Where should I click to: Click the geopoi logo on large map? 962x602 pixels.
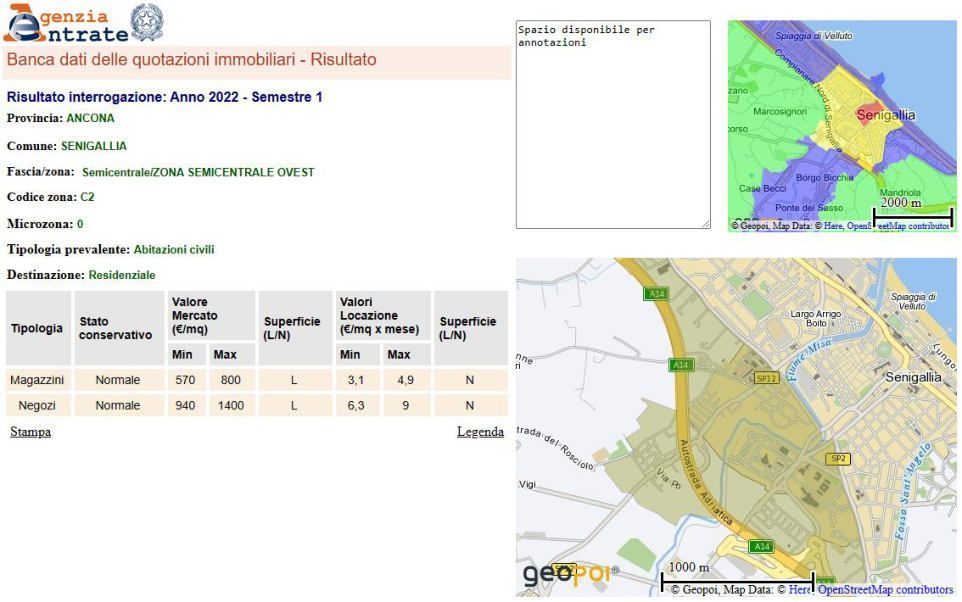[571, 574]
